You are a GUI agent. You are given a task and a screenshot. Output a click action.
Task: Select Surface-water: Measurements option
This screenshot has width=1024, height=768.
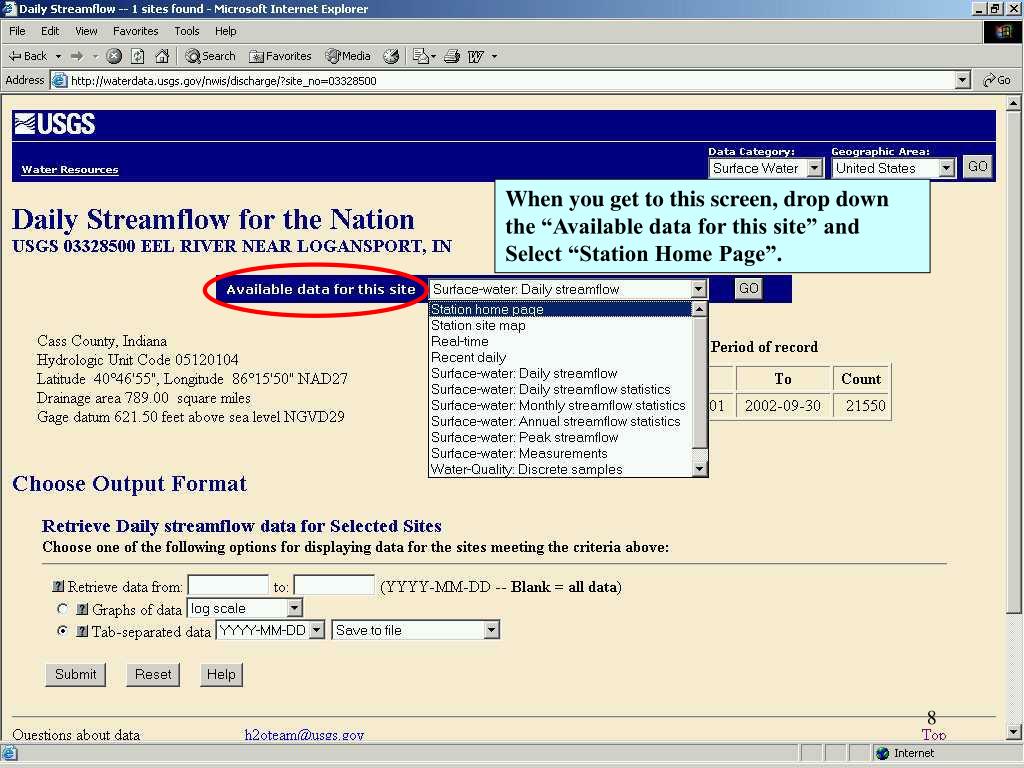[560, 453]
